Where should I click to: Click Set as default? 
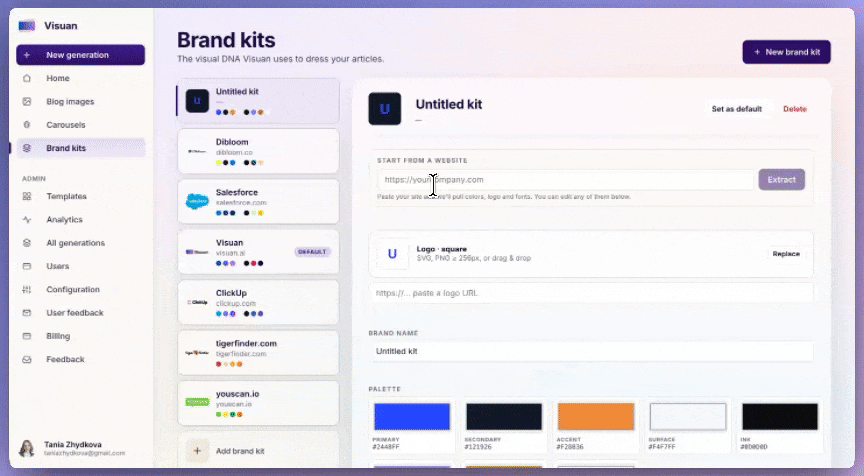737,109
